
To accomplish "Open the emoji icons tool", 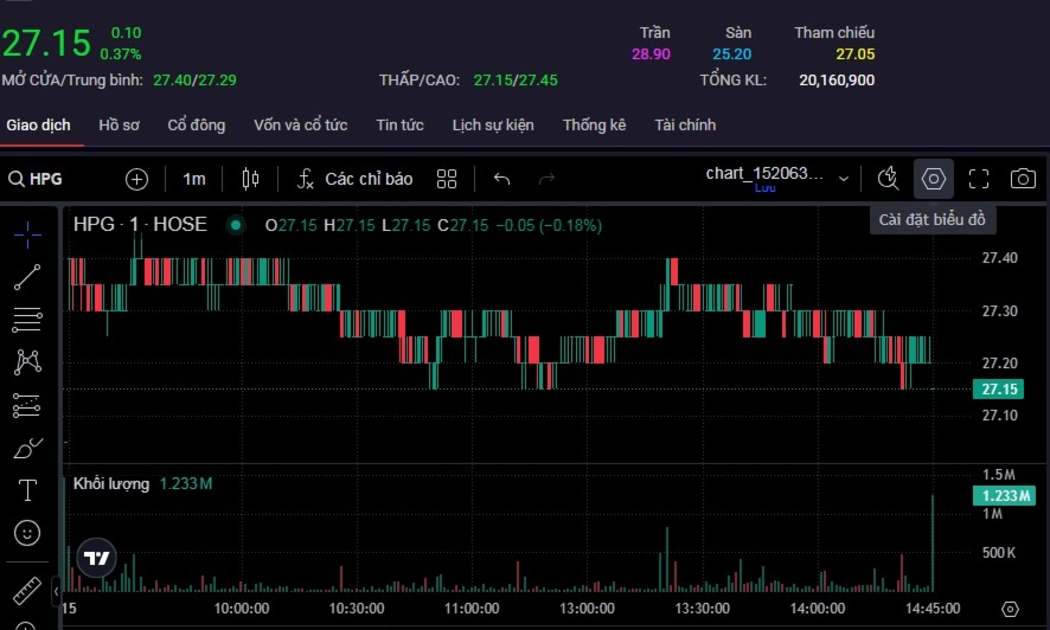I will point(27,533).
